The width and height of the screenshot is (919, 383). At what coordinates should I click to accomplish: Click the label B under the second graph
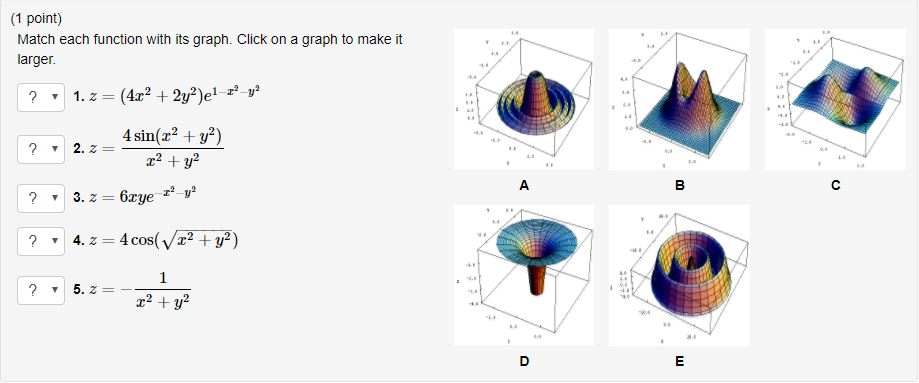[x=679, y=185]
